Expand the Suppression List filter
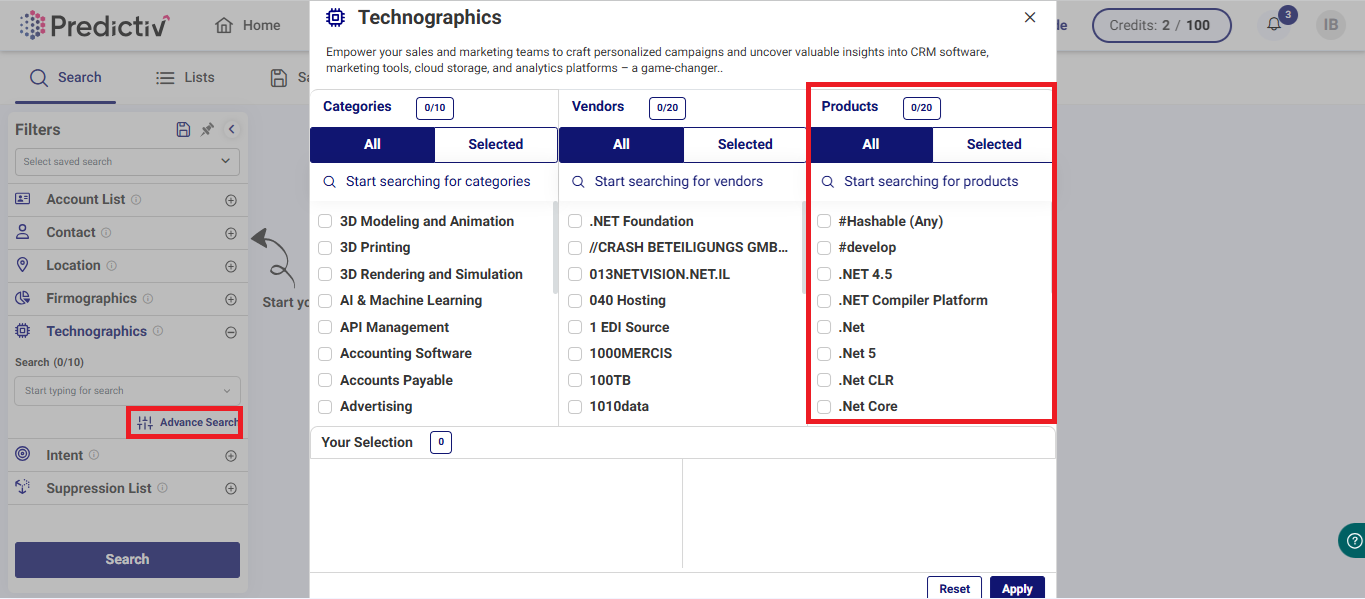1365x599 pixels. point(231,489)
